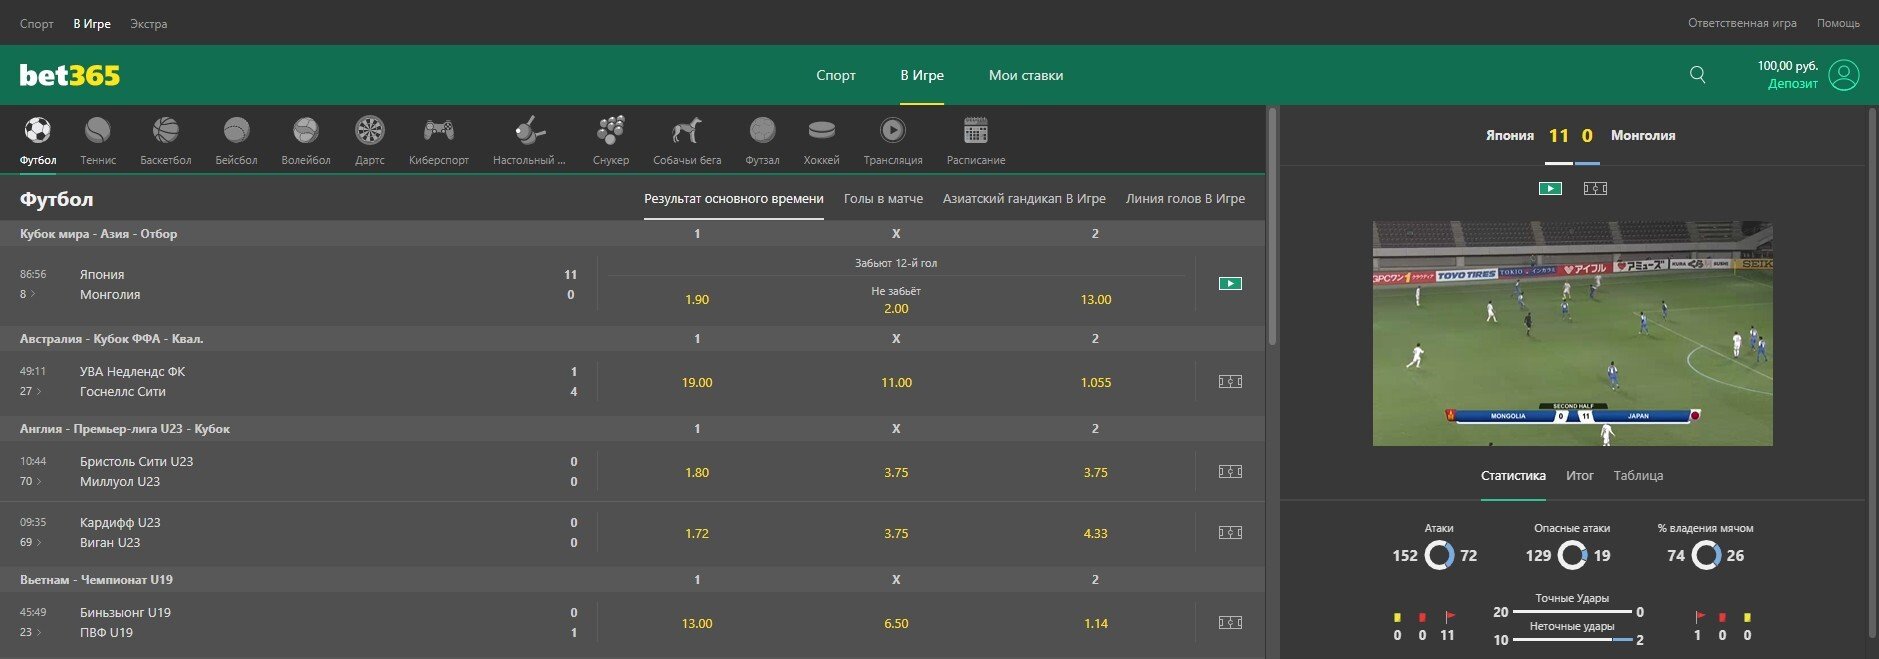
Task: Expand markets for Бристоль Сити U23 match
Action: click(x=31, y=481)
